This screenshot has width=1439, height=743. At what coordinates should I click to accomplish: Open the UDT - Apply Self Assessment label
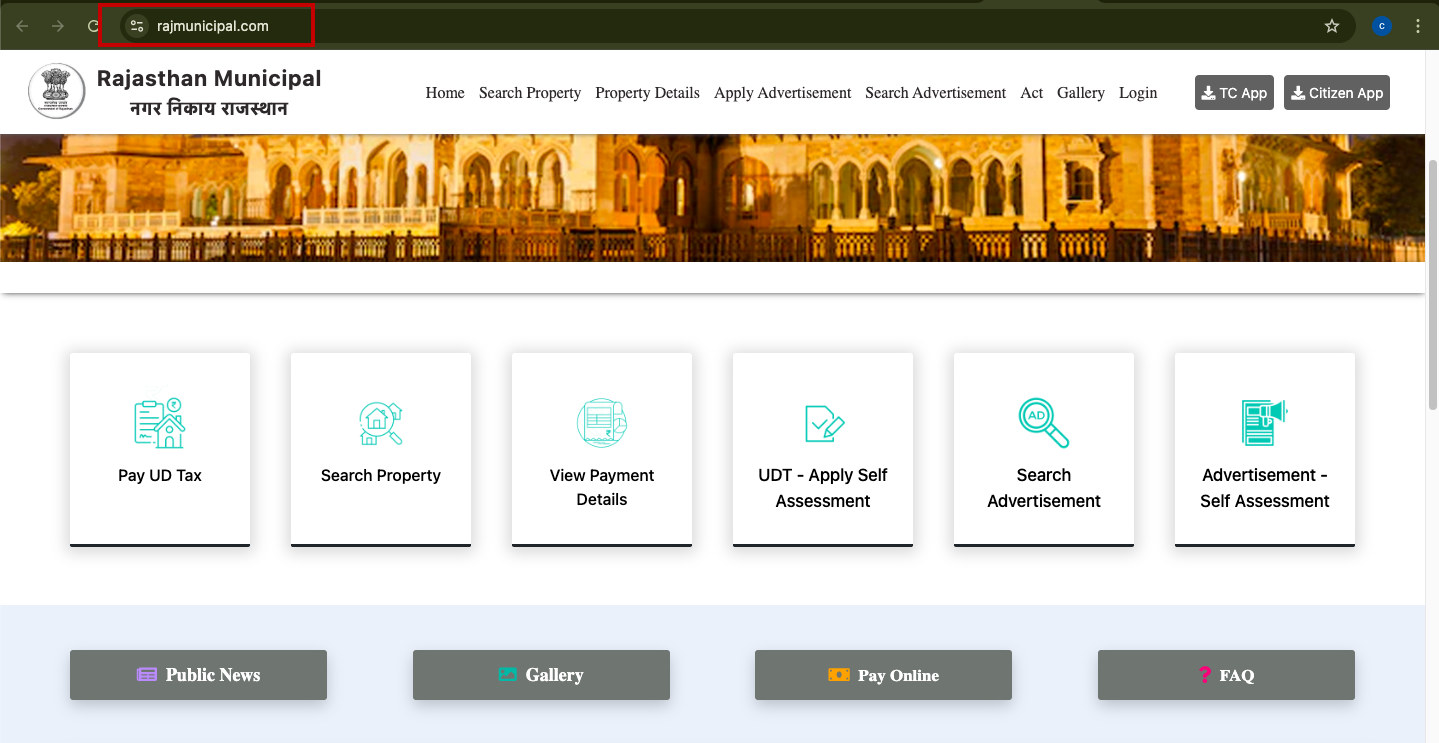pos(823,488)
